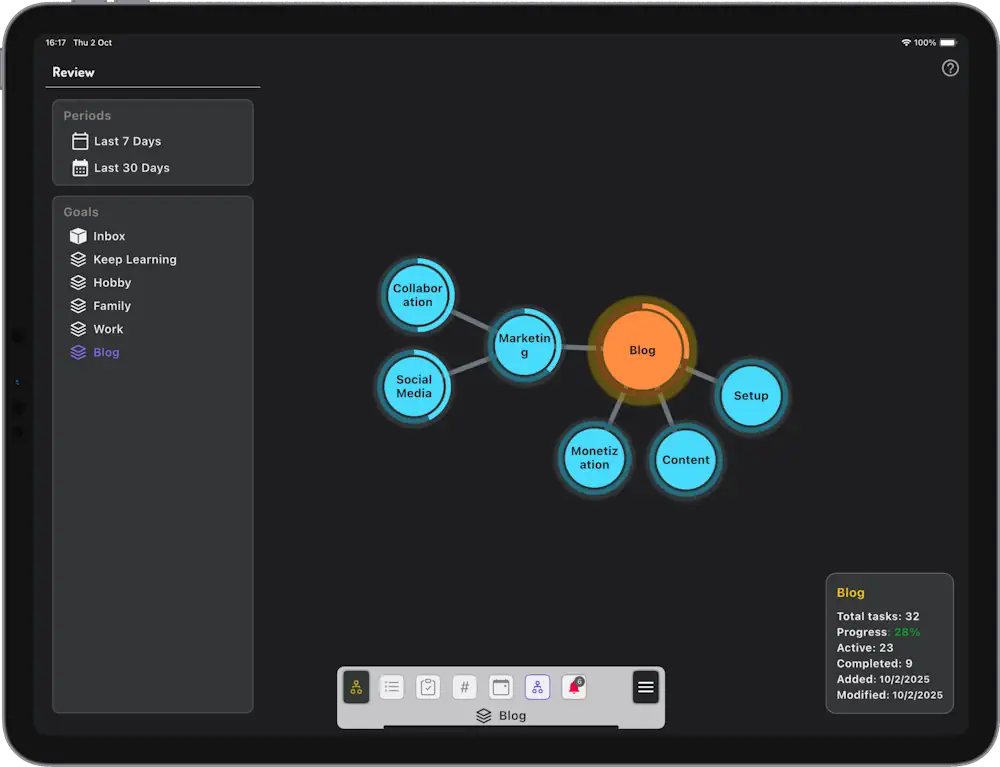Open the Family goal

tap(112, 306)
